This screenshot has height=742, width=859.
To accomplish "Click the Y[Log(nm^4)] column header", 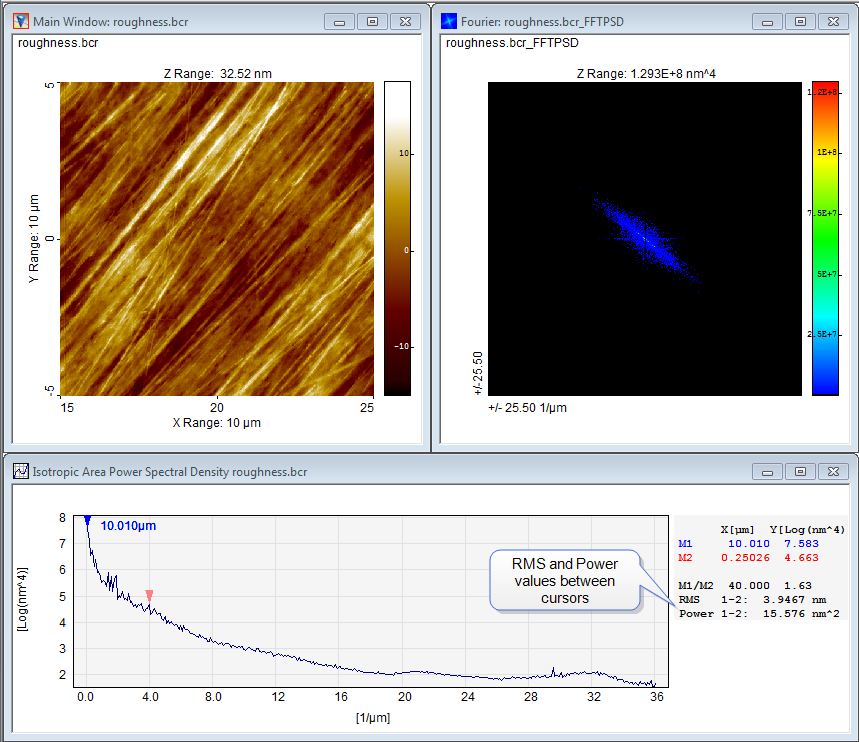I will [807, 529].
